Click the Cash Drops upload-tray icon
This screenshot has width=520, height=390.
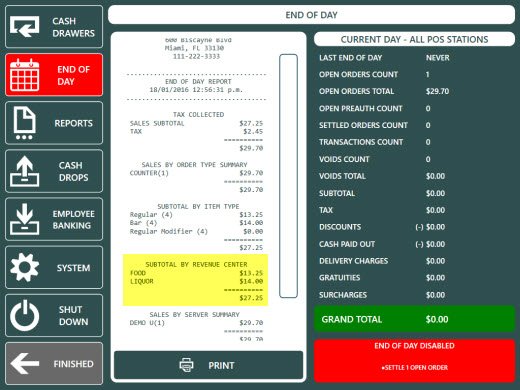(x=24, y=171)
